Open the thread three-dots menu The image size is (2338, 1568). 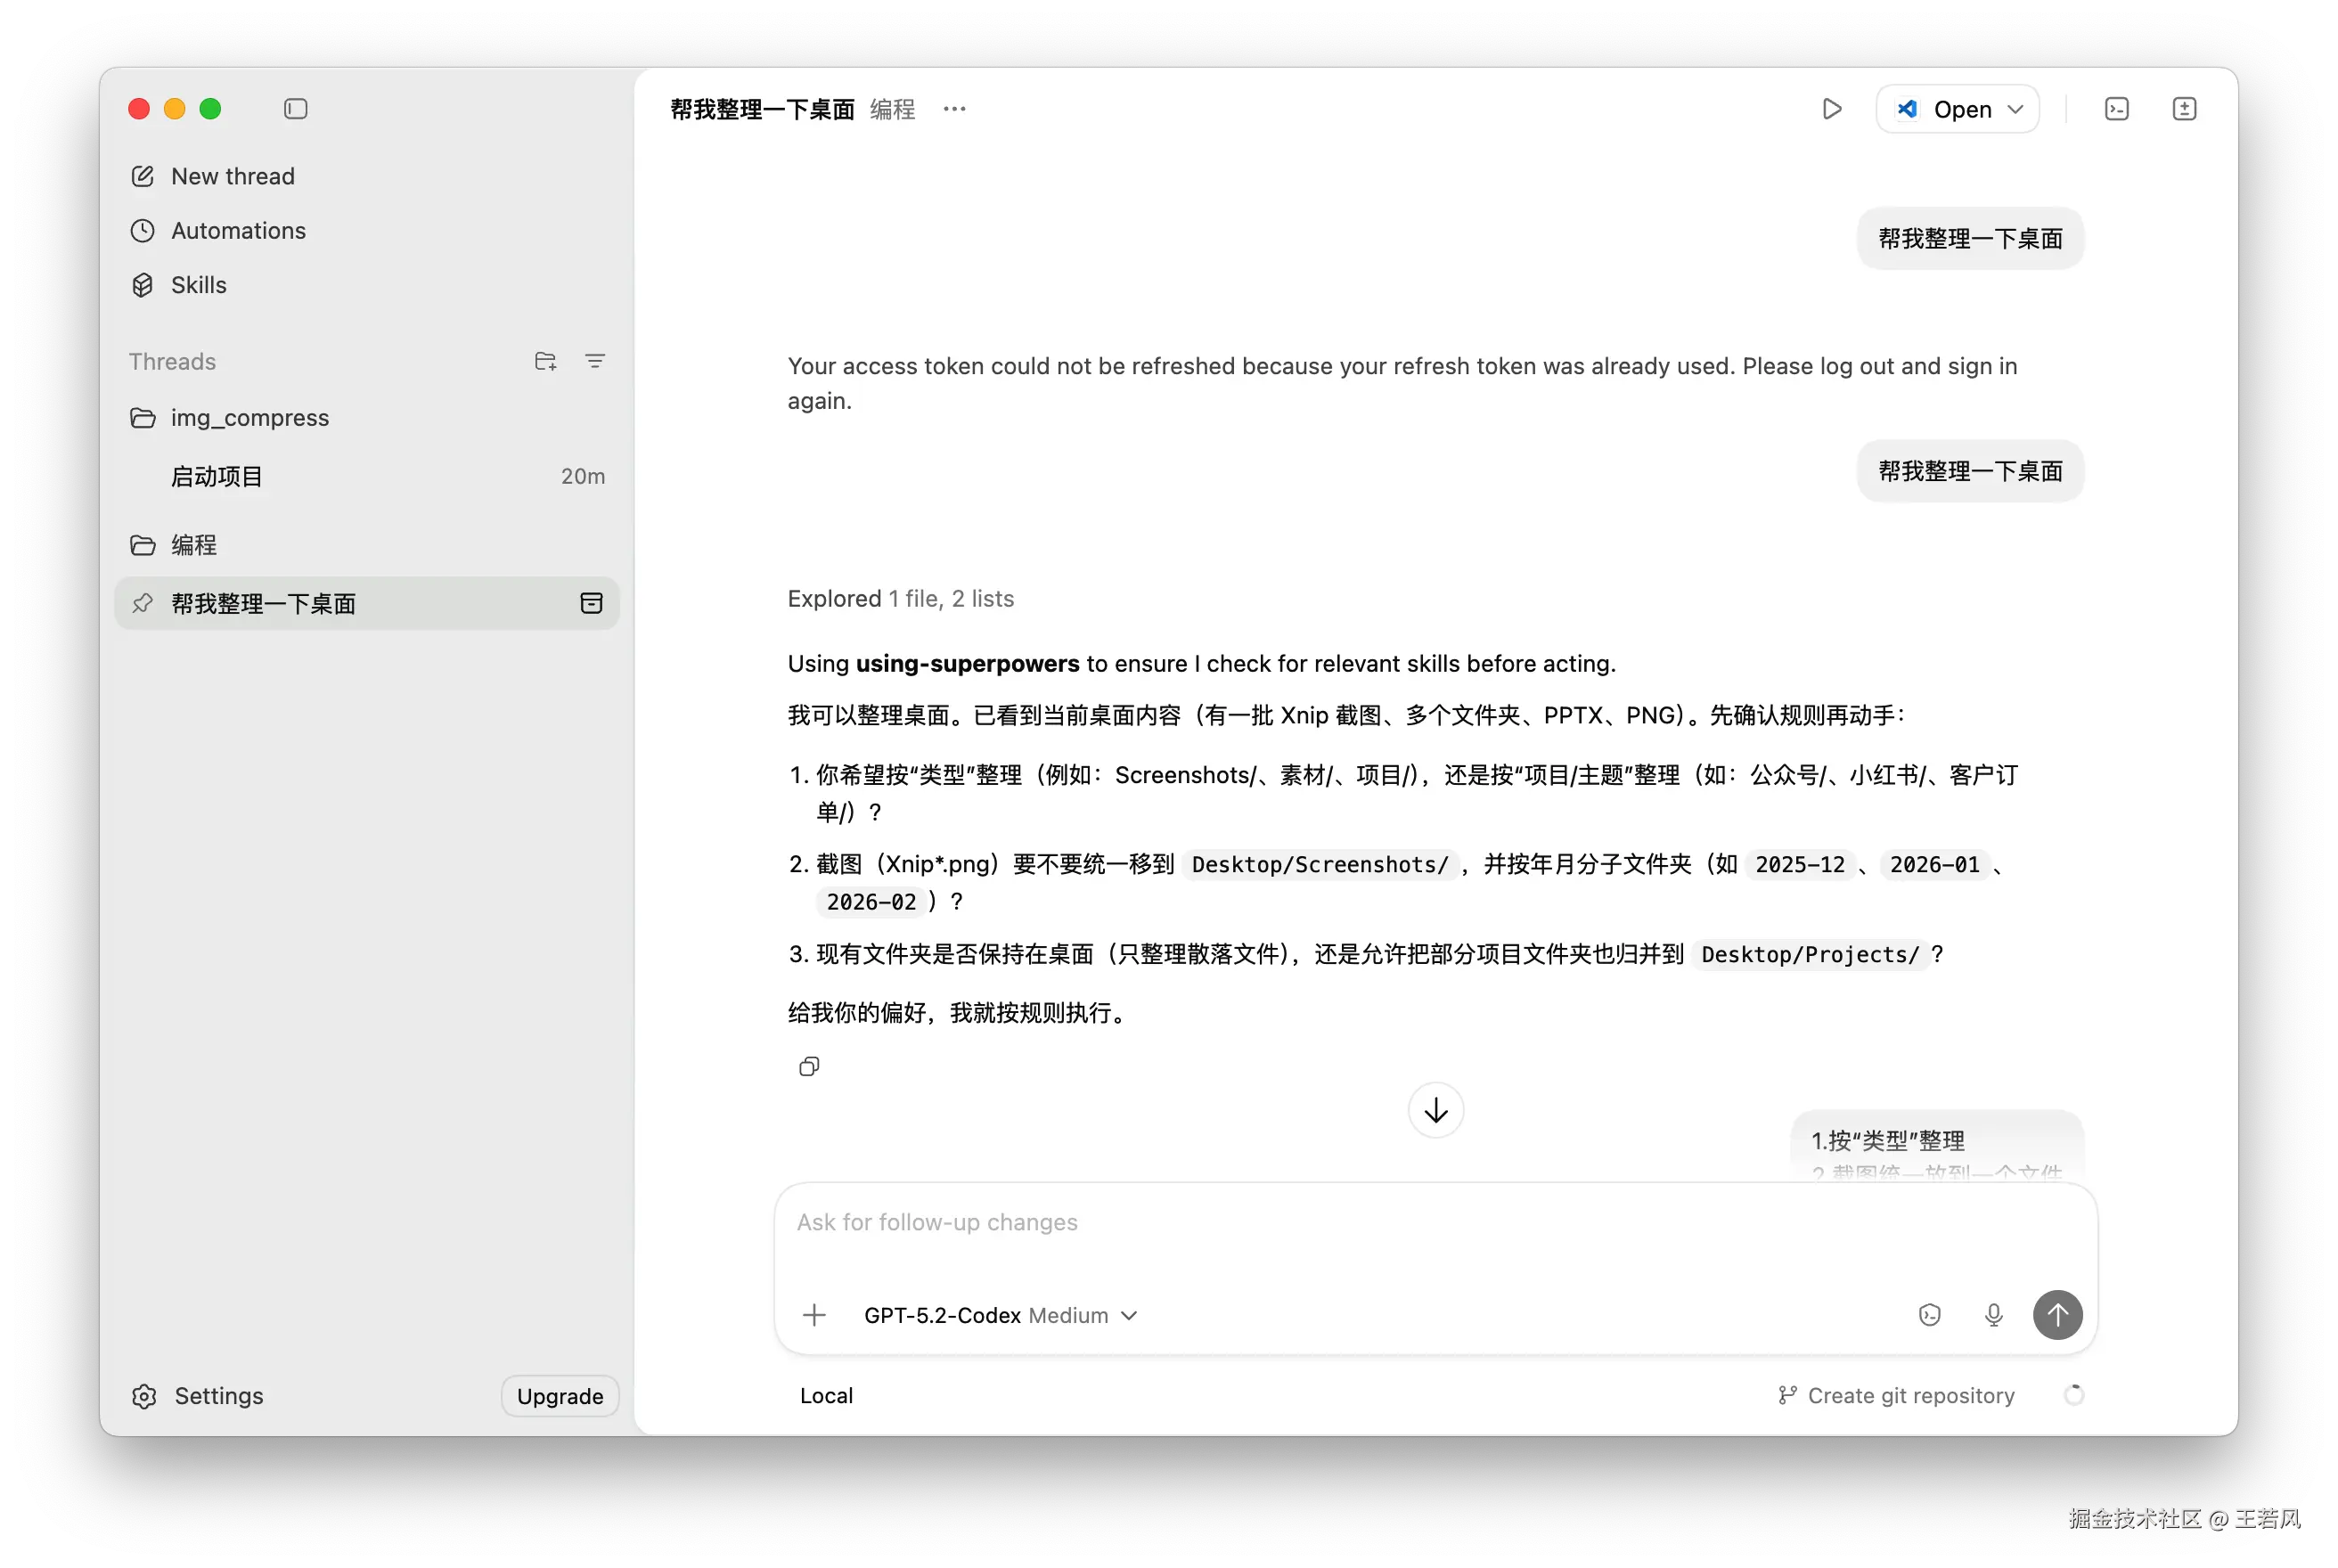coord(954,109)
